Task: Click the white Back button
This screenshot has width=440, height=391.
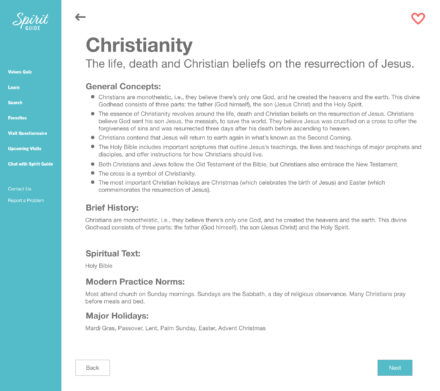Action: (x=92, y=368)
